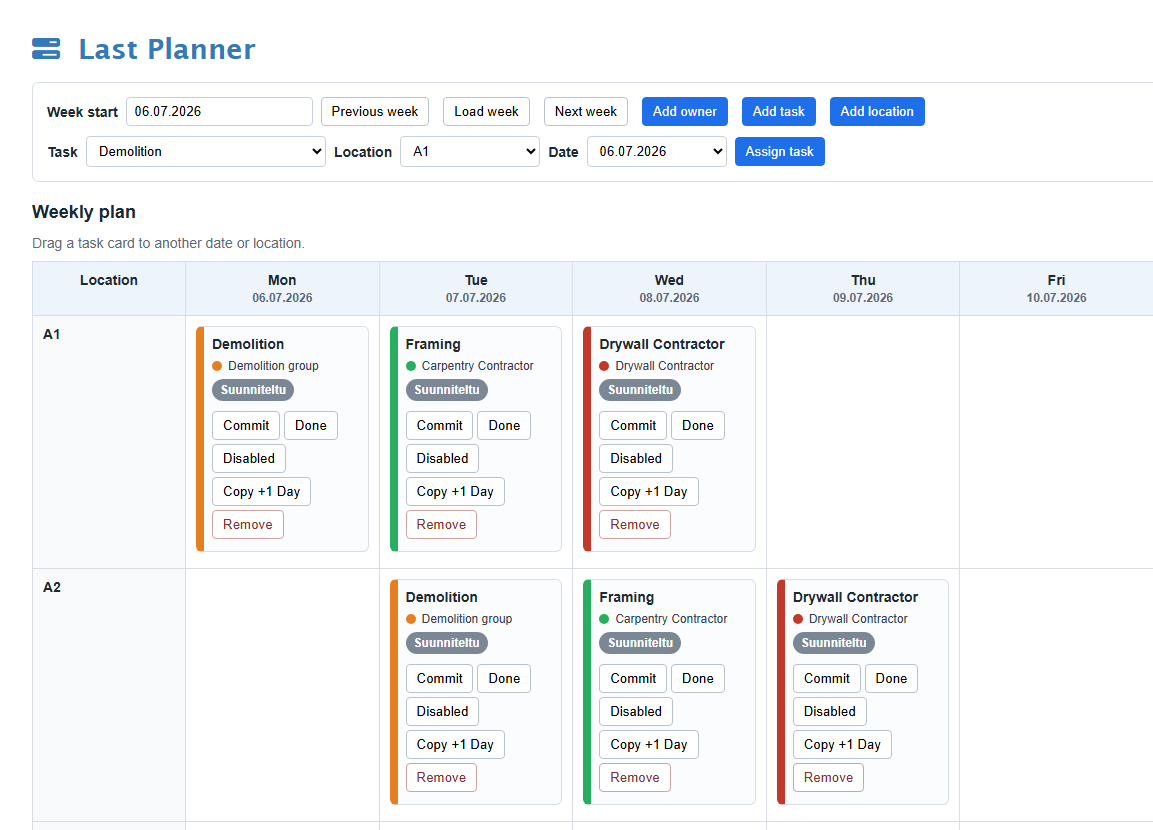The height and width of the screenshot is (830, 1153).
Task: Click the orange dot on A1 Demolition card
Action: click(x=217, y=366)
